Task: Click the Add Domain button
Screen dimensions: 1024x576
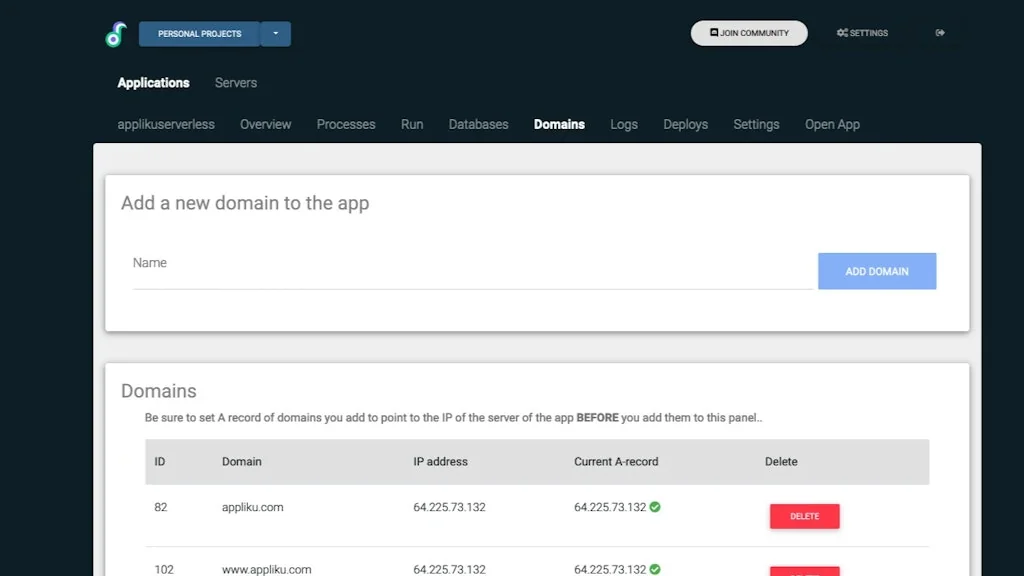Action: [x=877, y=270]
